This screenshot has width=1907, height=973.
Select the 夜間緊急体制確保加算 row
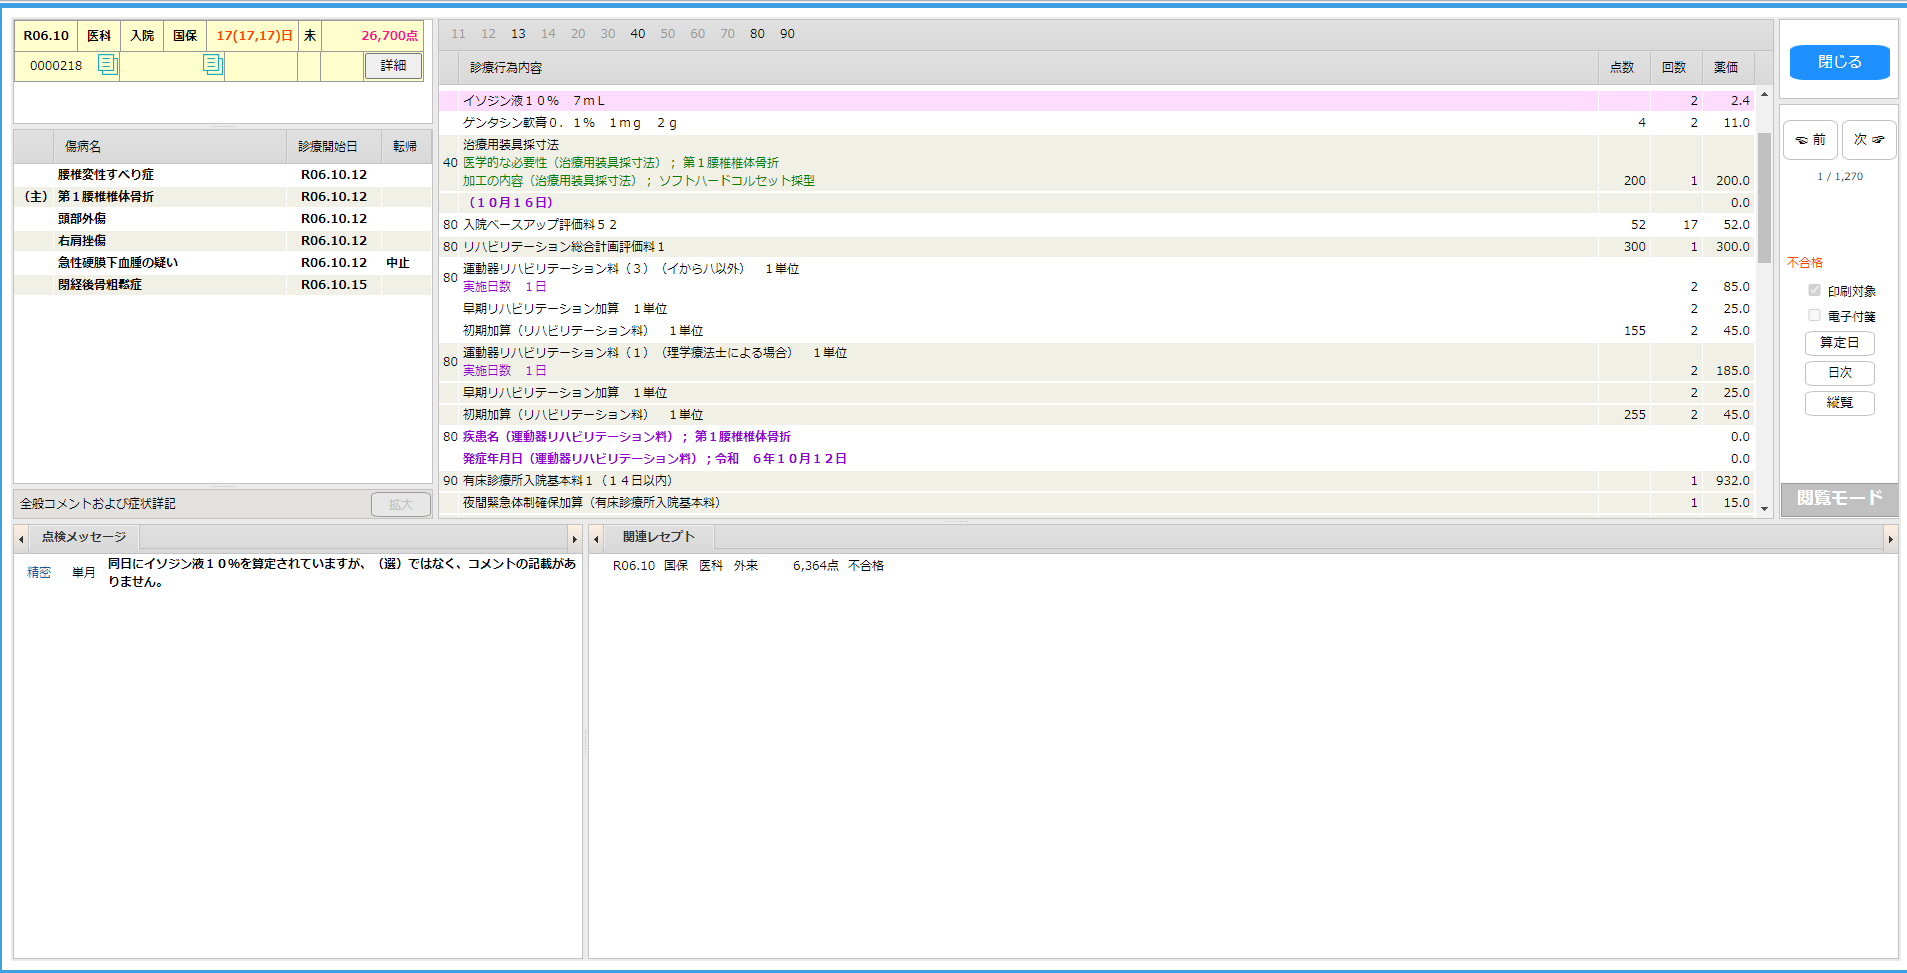coord(1097,503)
